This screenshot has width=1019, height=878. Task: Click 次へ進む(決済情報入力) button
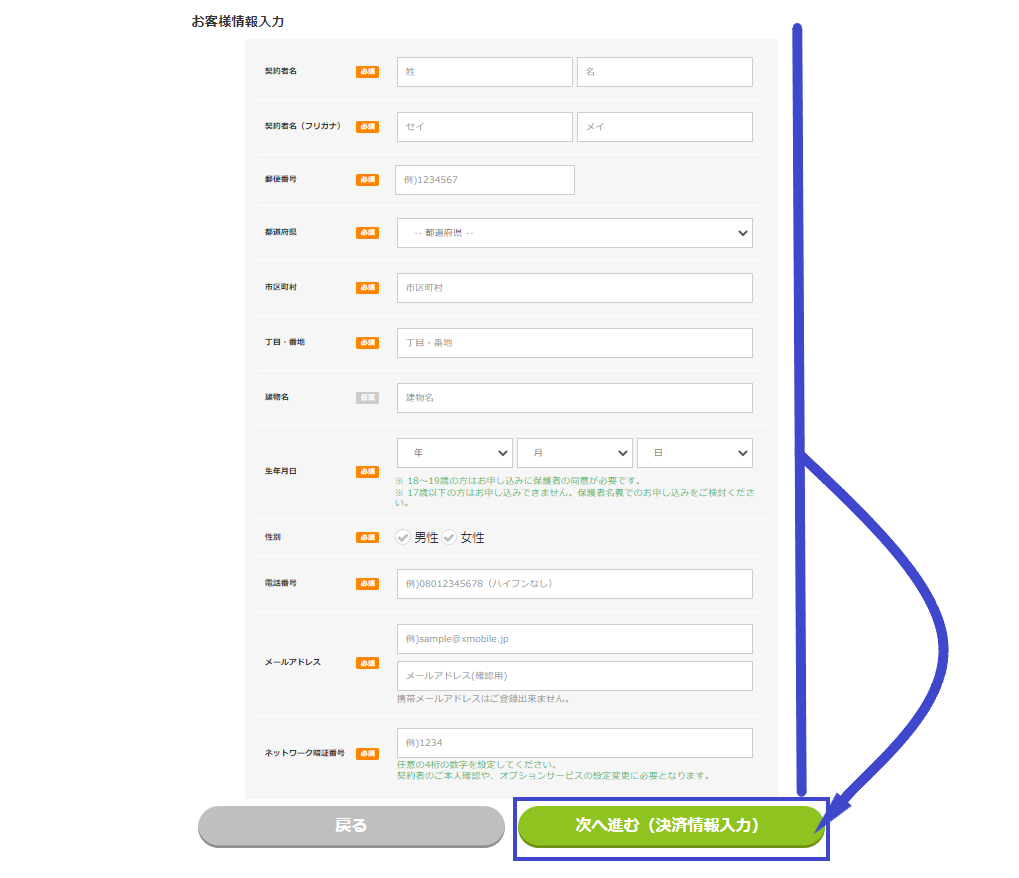click(x=671, y=826)
